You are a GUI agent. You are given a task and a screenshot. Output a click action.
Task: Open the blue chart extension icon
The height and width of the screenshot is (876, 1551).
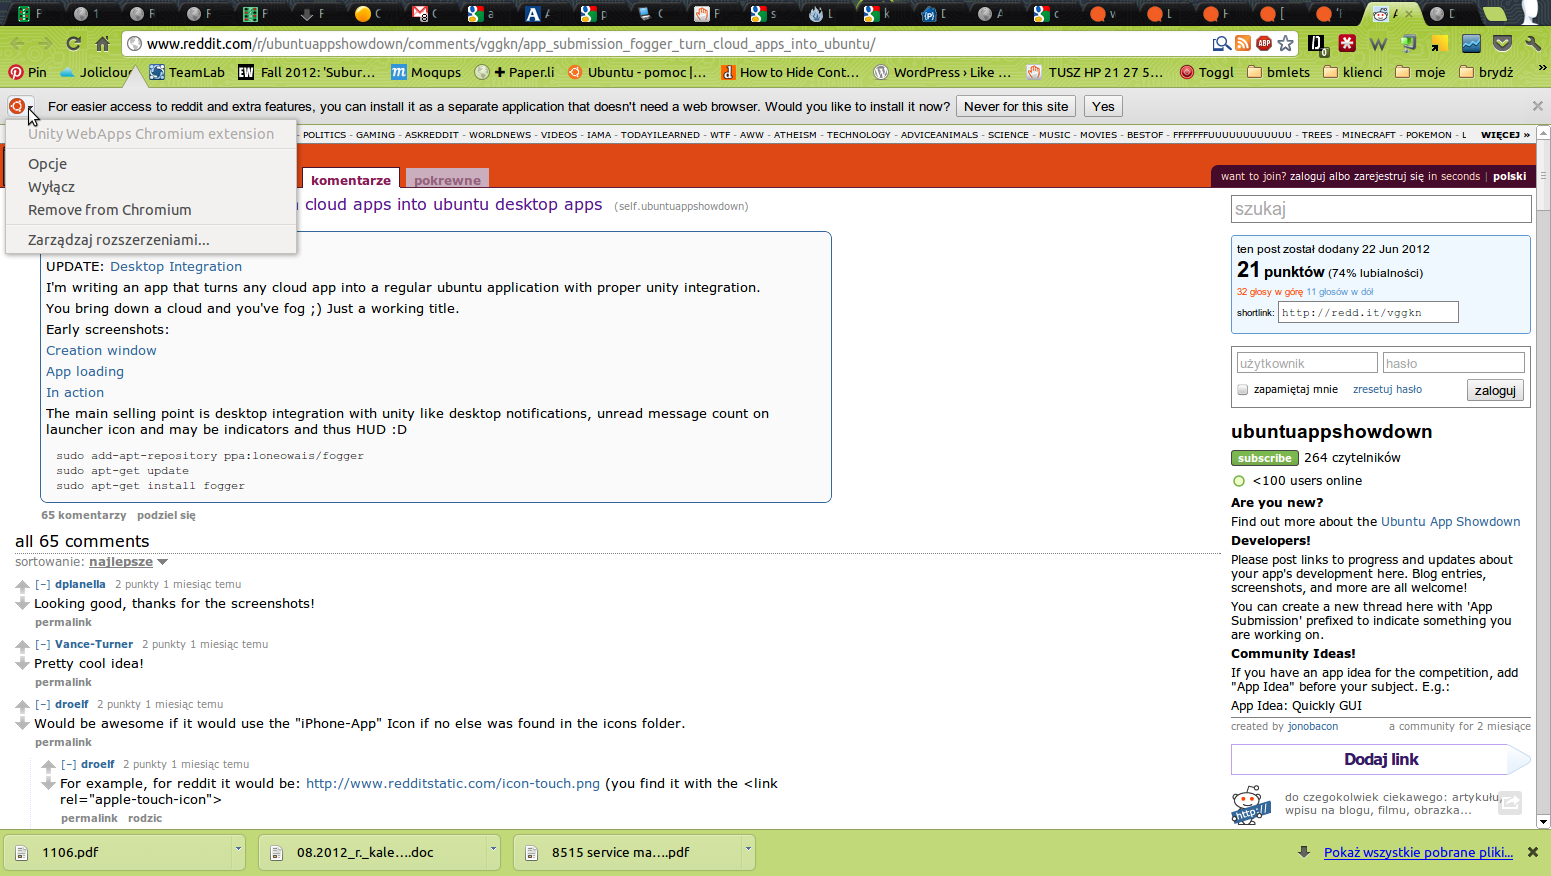1471,43
